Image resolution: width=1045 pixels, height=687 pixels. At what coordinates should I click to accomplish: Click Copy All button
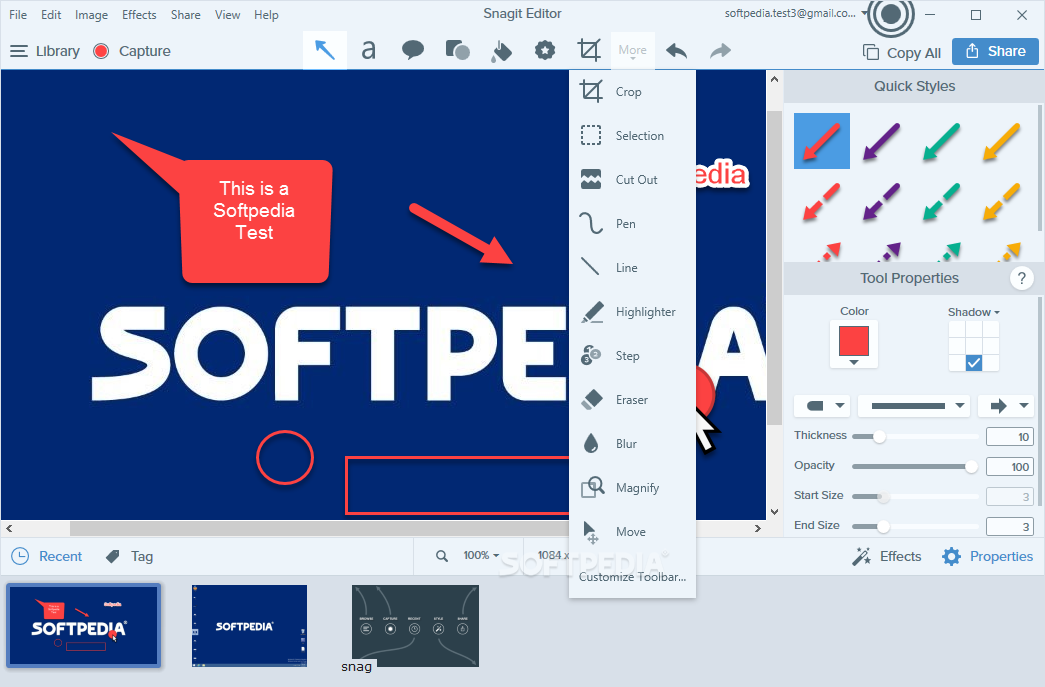[x=902, y=53]
